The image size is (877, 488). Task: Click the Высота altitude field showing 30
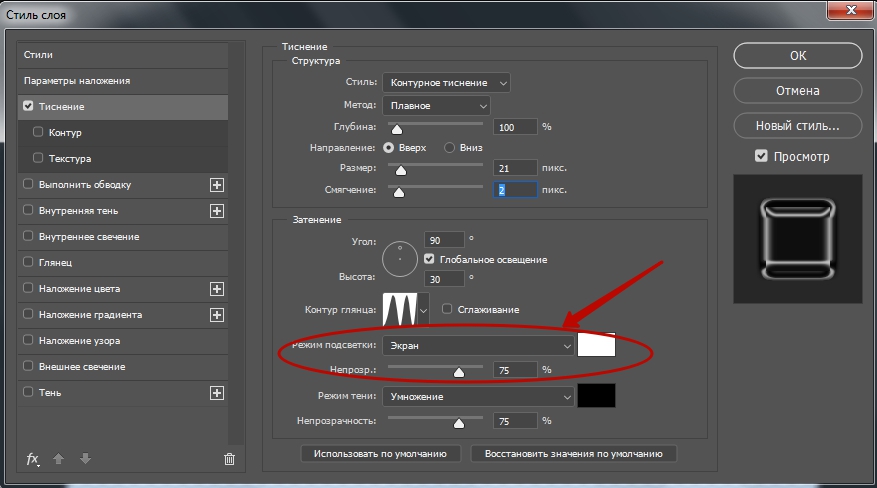pos(444,279)
